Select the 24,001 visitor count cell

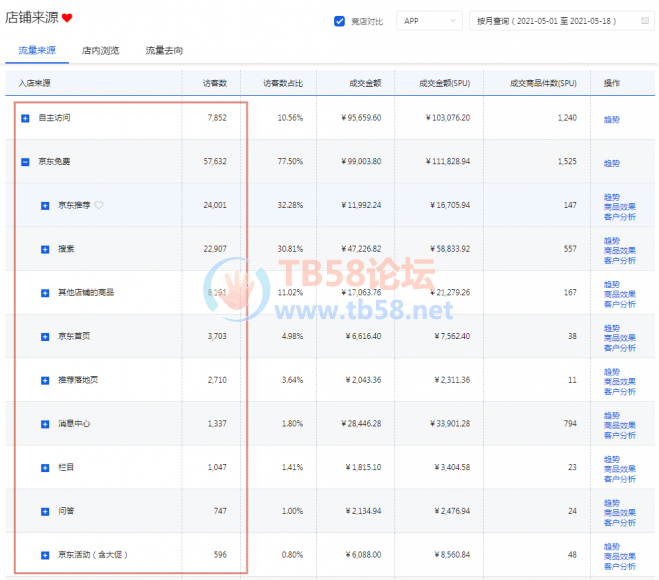tap(215, 205)
